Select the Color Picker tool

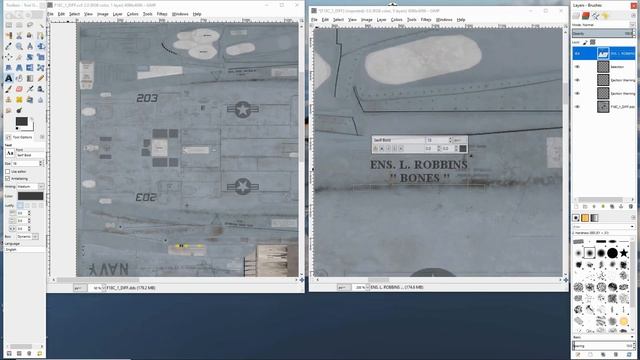click(x=9, y=47)
